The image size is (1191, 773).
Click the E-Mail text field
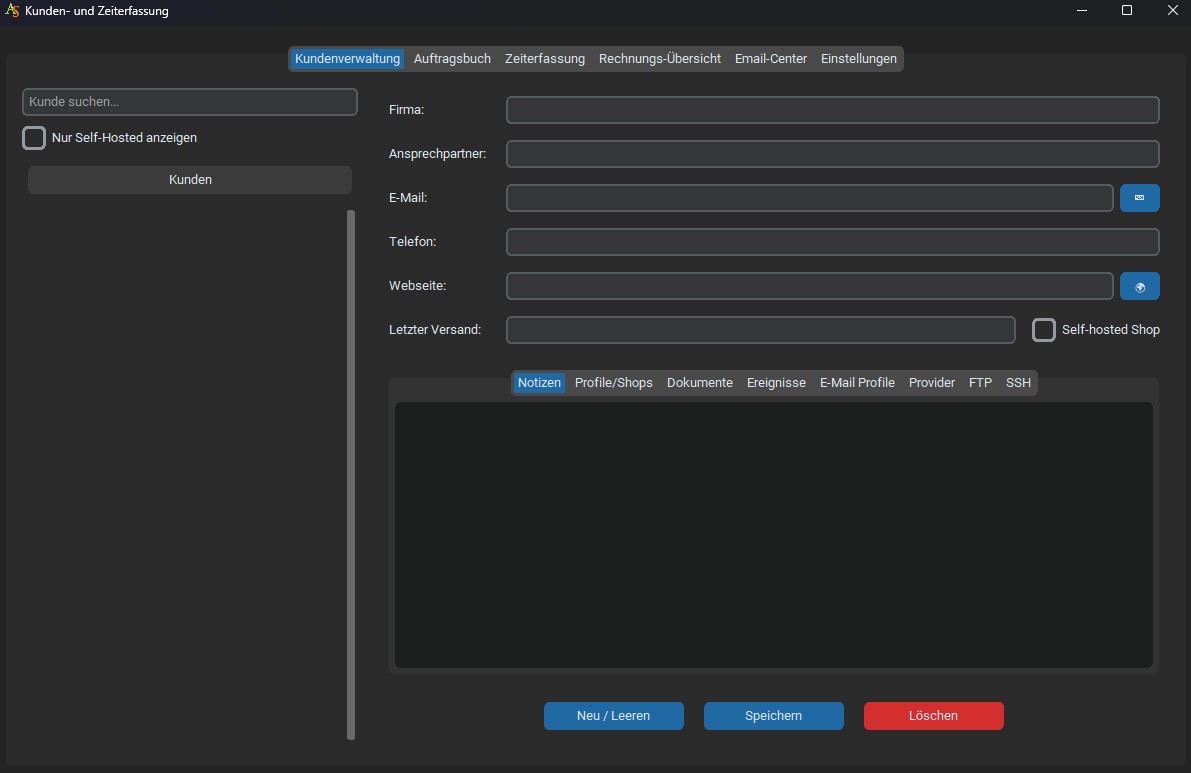pyautogui.click(x=810, y=198)
